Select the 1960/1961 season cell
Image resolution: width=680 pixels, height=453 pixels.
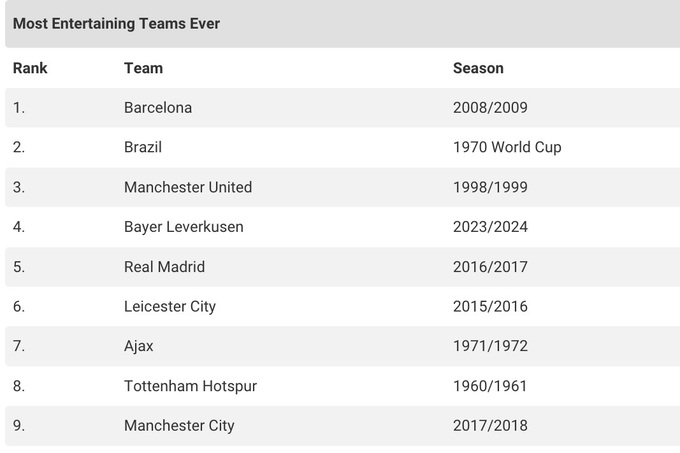point(490,386)
